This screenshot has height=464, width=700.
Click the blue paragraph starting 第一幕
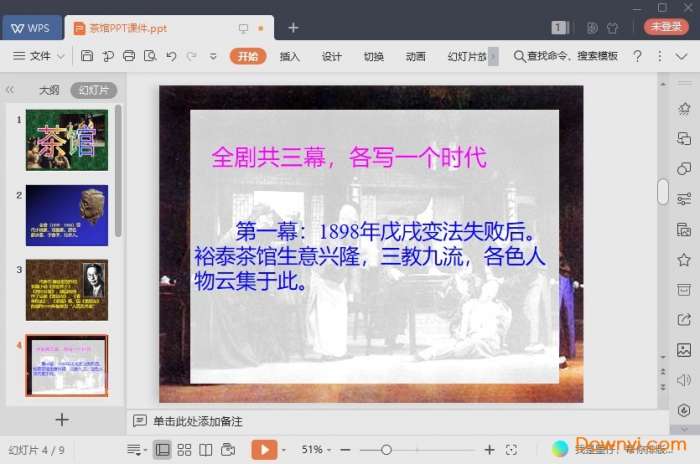pos(370,256)
